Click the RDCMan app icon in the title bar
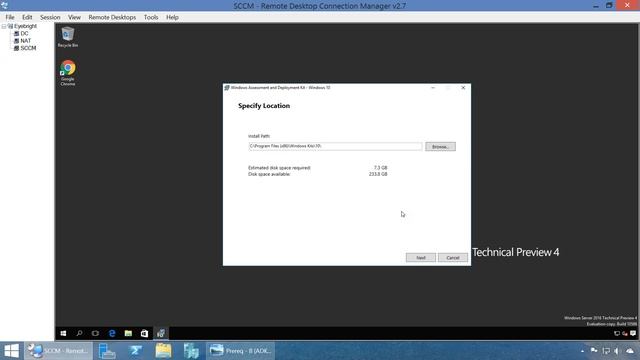 (4, 5)
